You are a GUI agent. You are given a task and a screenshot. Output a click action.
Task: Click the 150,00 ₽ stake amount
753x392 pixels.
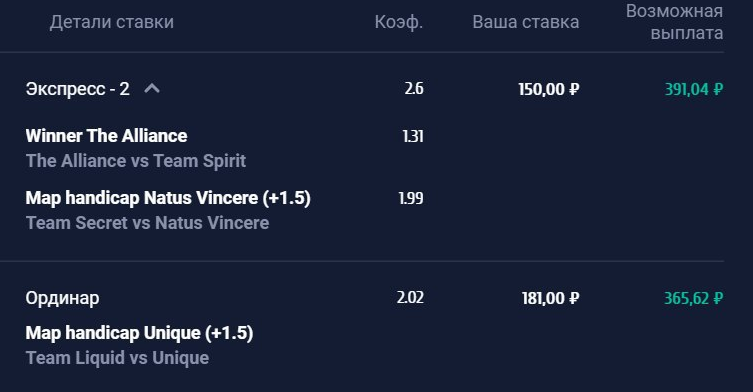pyautogui.click(x=549, y=89)
